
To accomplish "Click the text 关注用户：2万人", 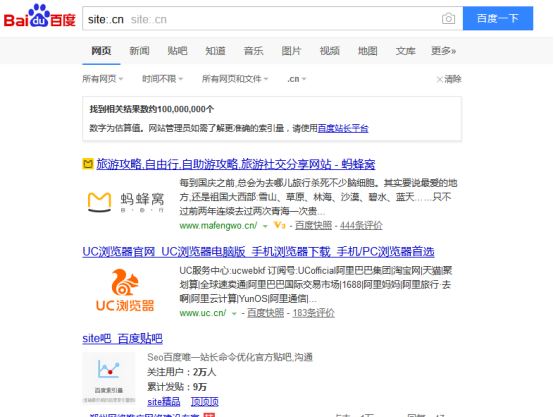I will click(182, 372).
